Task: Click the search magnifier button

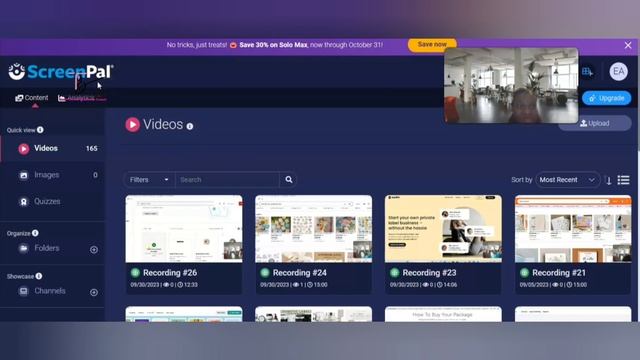Action: point(289,180)
